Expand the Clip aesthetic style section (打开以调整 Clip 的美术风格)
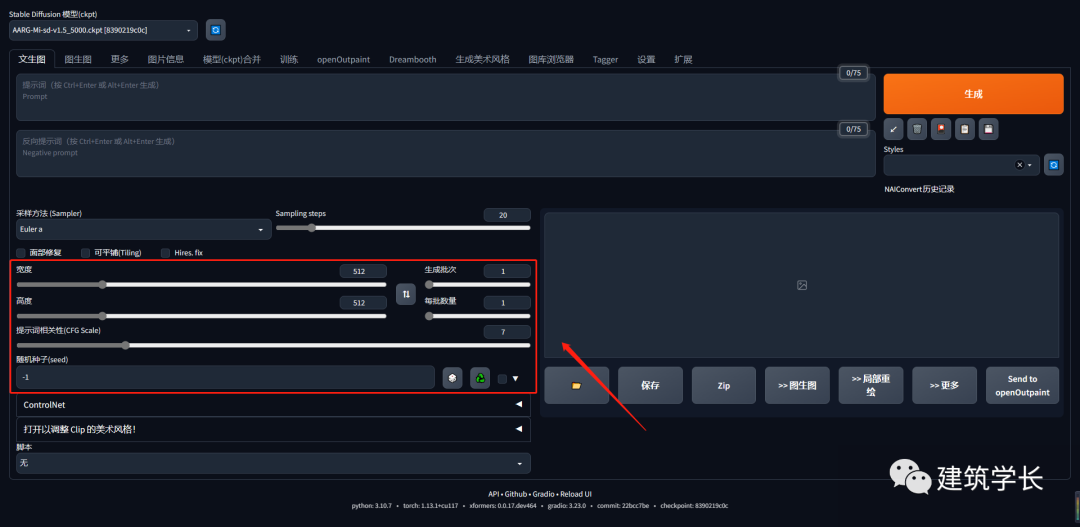The width and height of the screenshot is (1080, 527). coord(273,429)
